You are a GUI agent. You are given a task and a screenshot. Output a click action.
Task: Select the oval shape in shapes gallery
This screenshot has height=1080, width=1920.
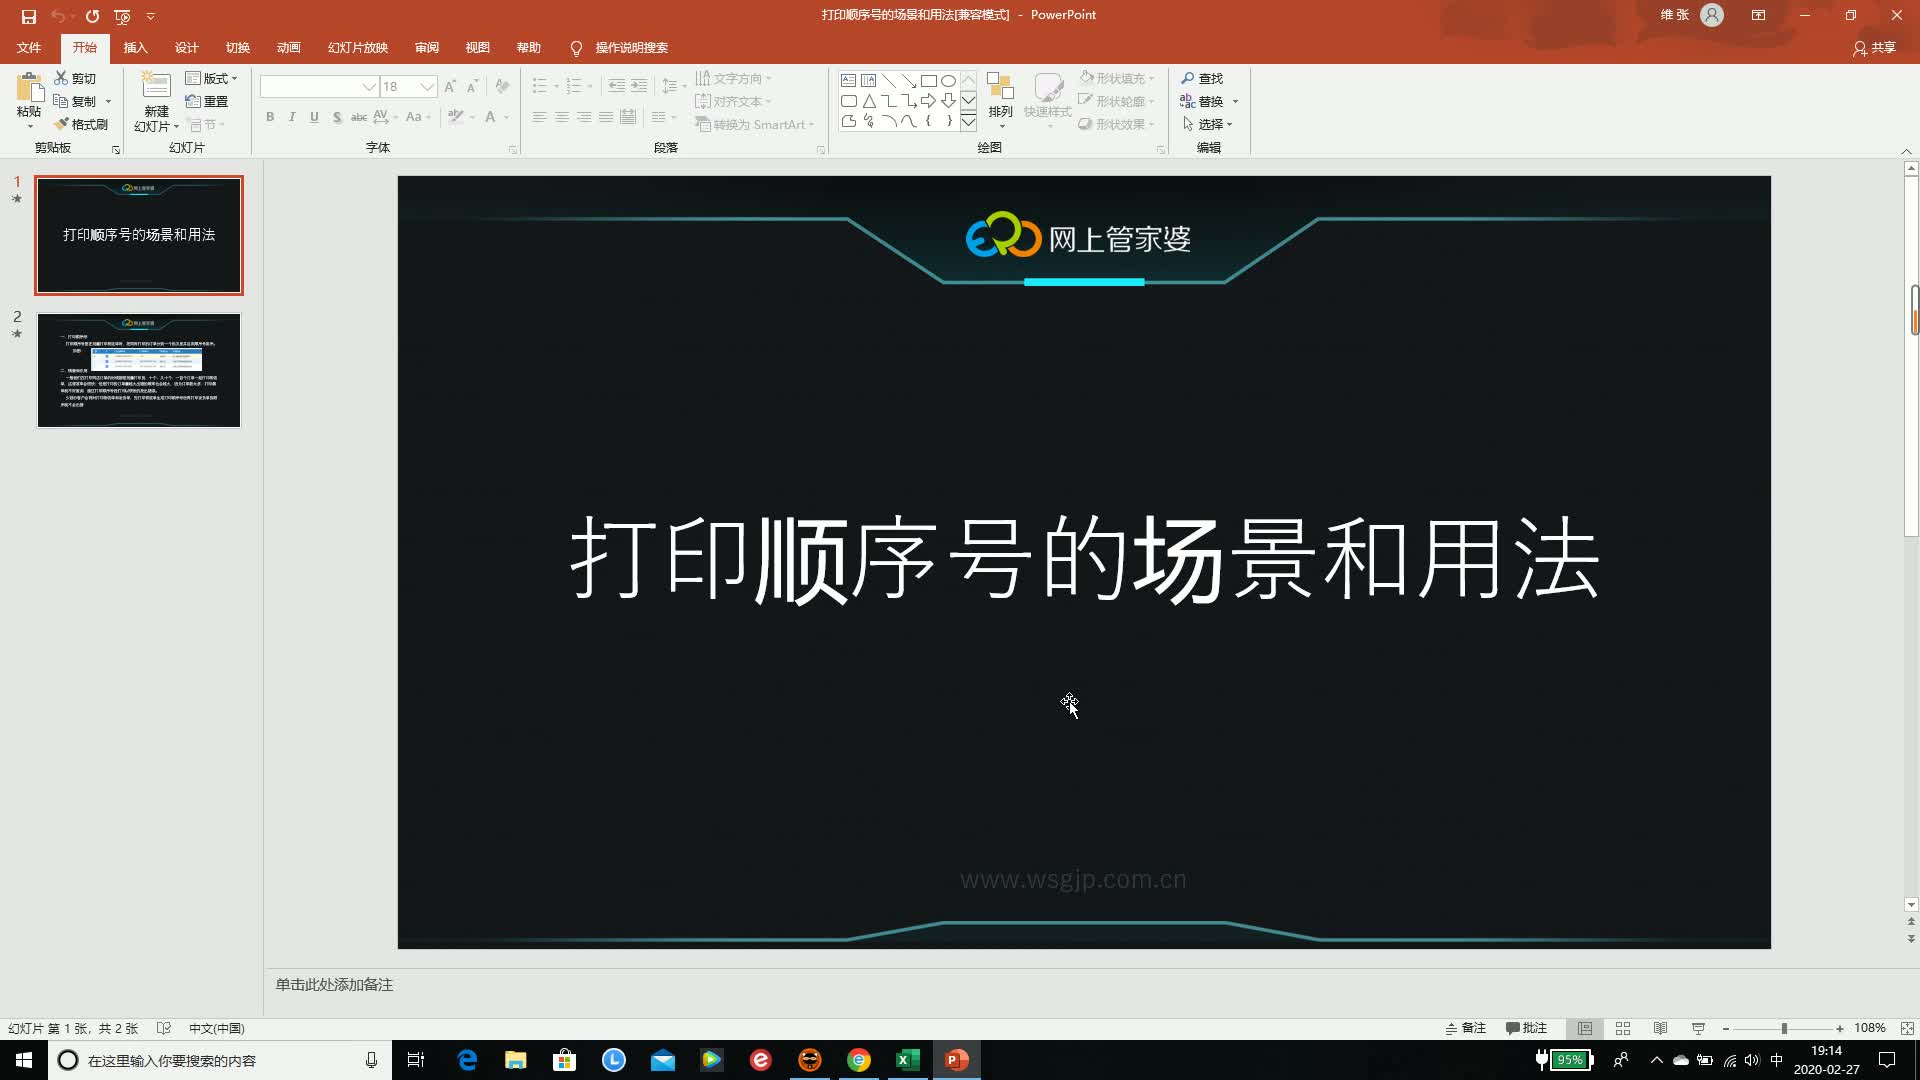pyautogui.click(x=948, y=80)
